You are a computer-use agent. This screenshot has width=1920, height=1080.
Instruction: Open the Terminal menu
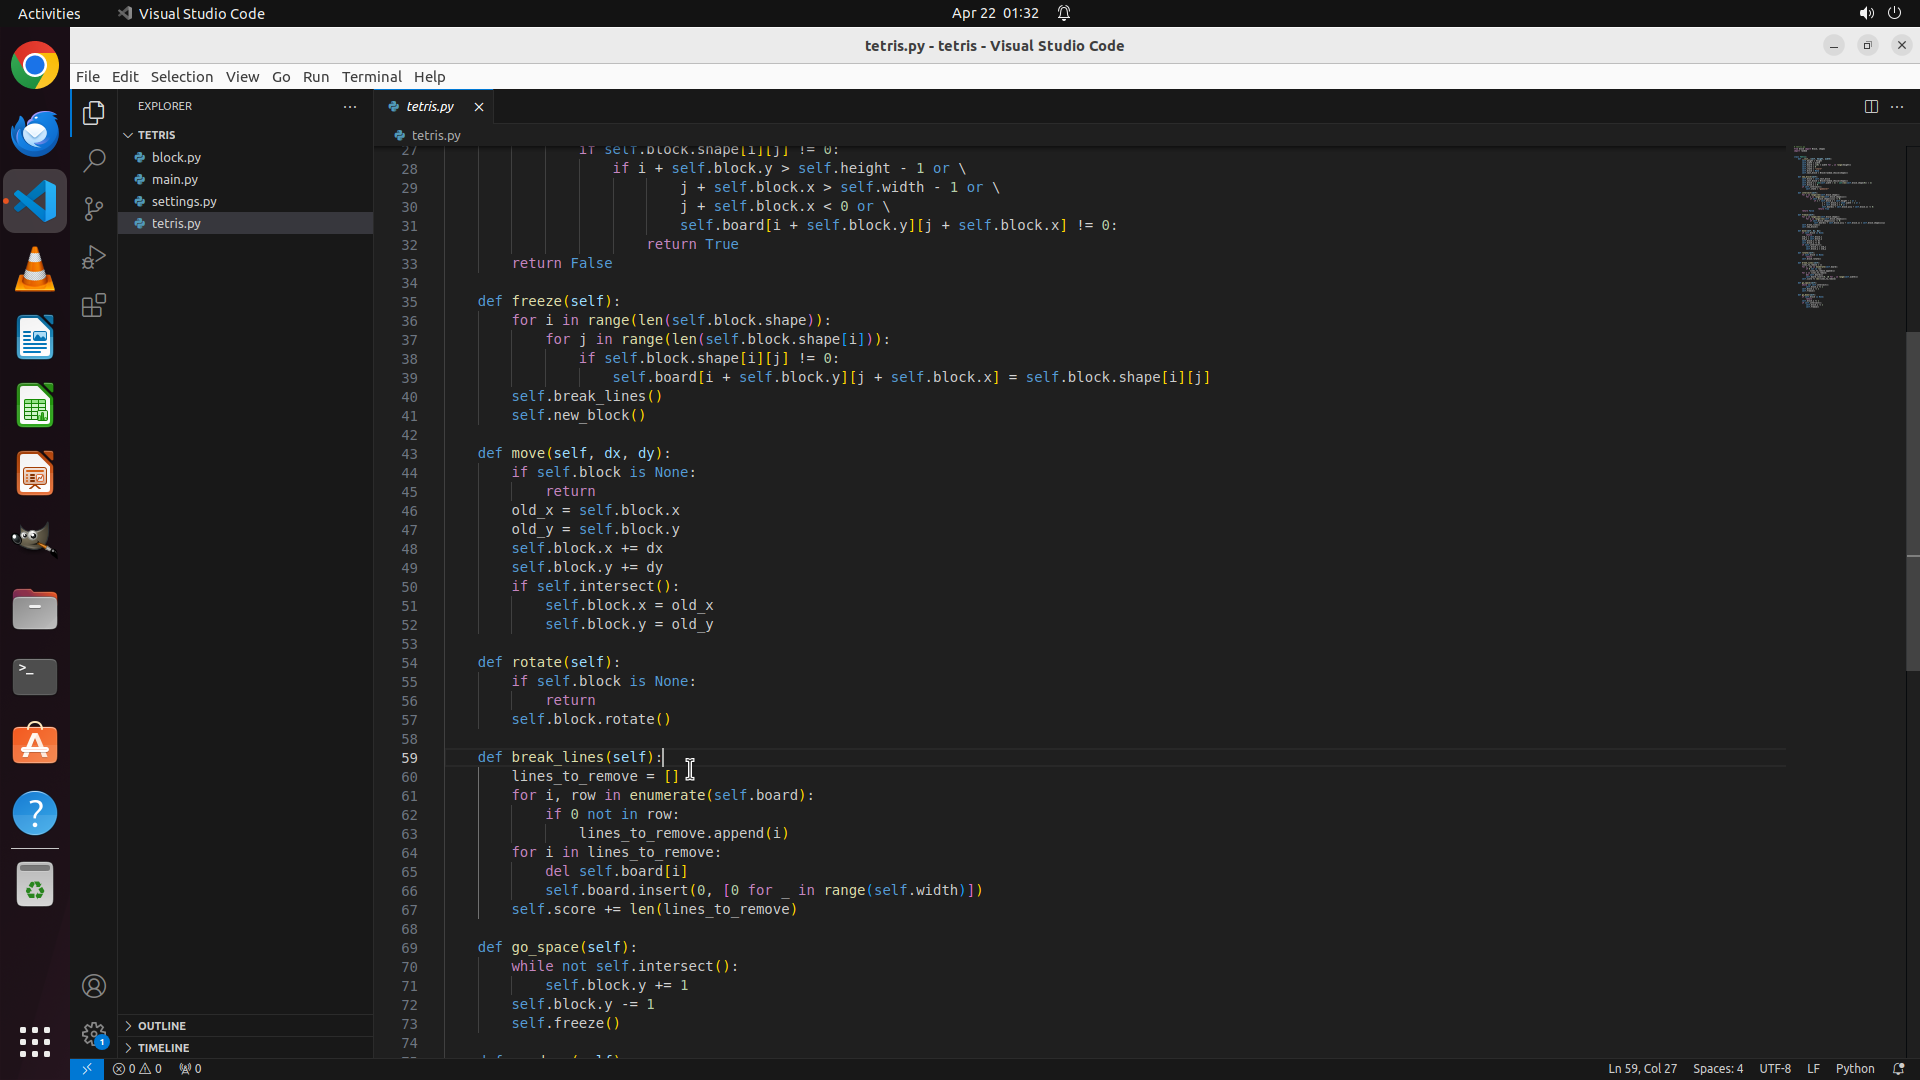(x=371, y=76)
